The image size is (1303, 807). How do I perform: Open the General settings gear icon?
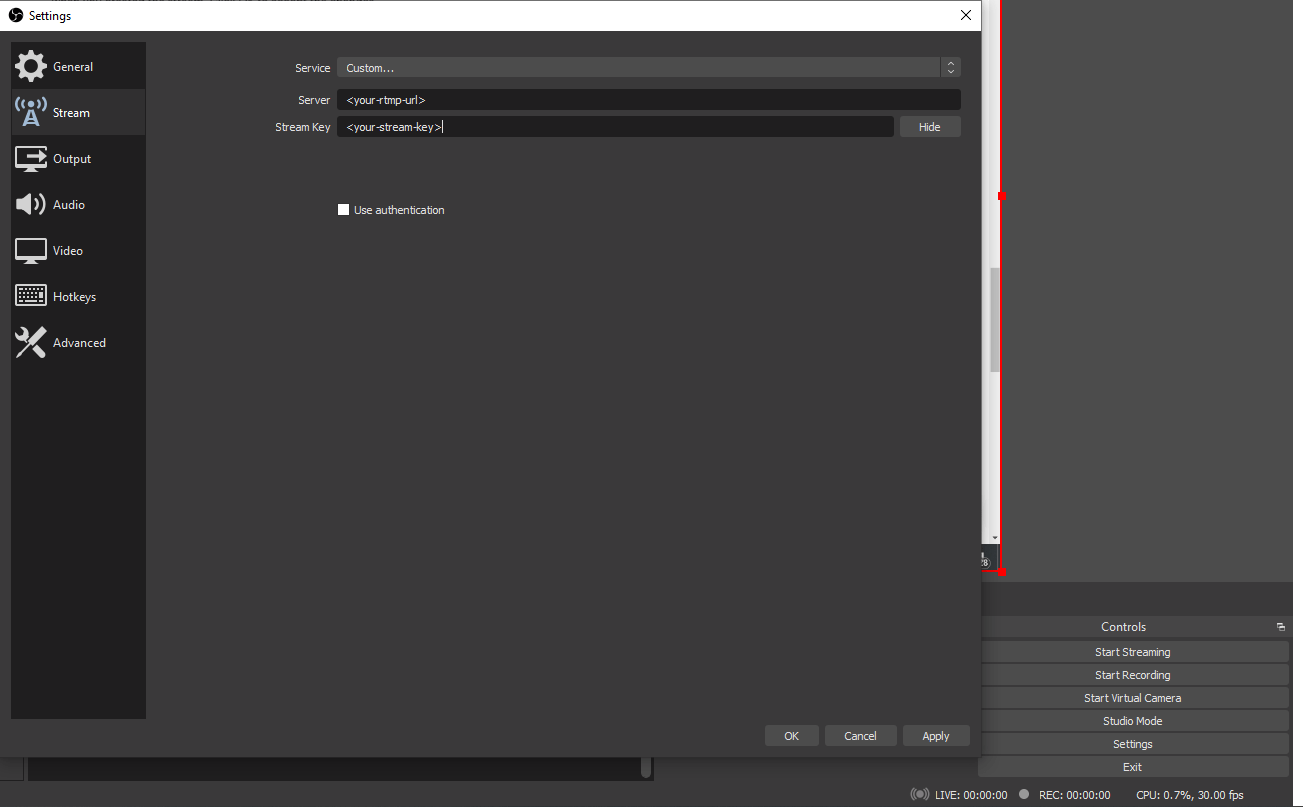click(30, 65)
